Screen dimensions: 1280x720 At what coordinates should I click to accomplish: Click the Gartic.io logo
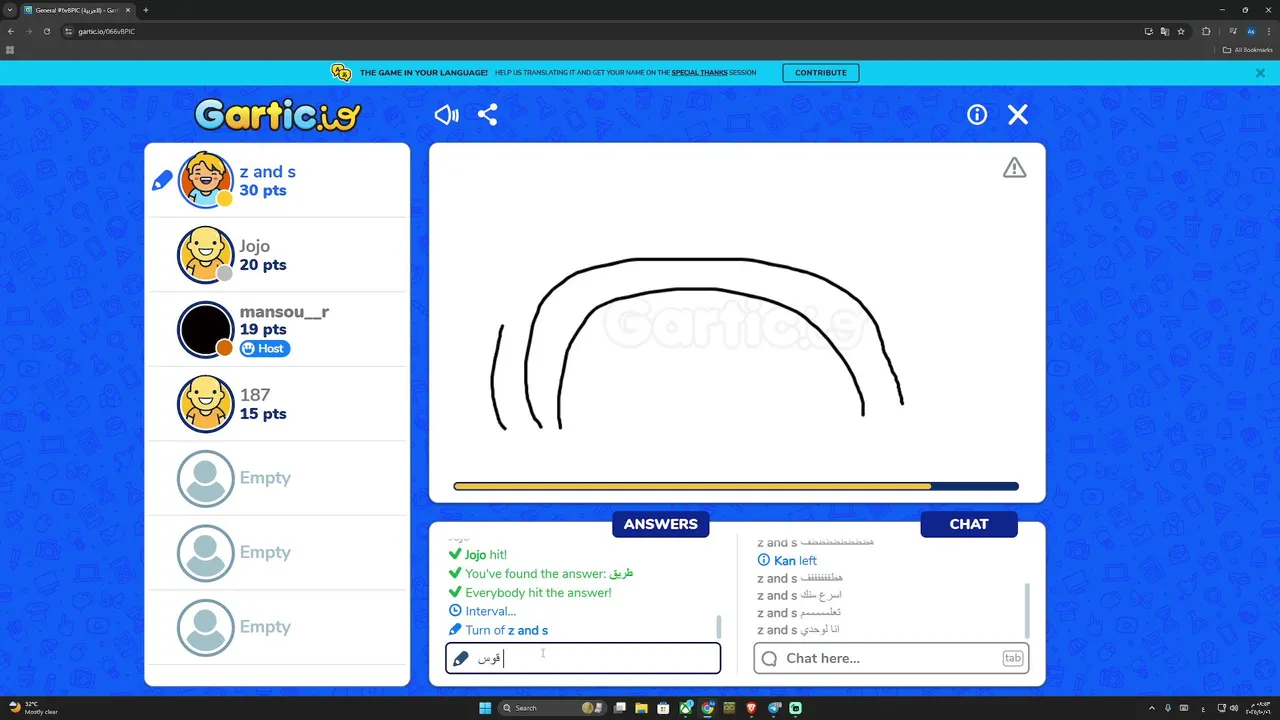pyautogui.click(x=277, y=115)
